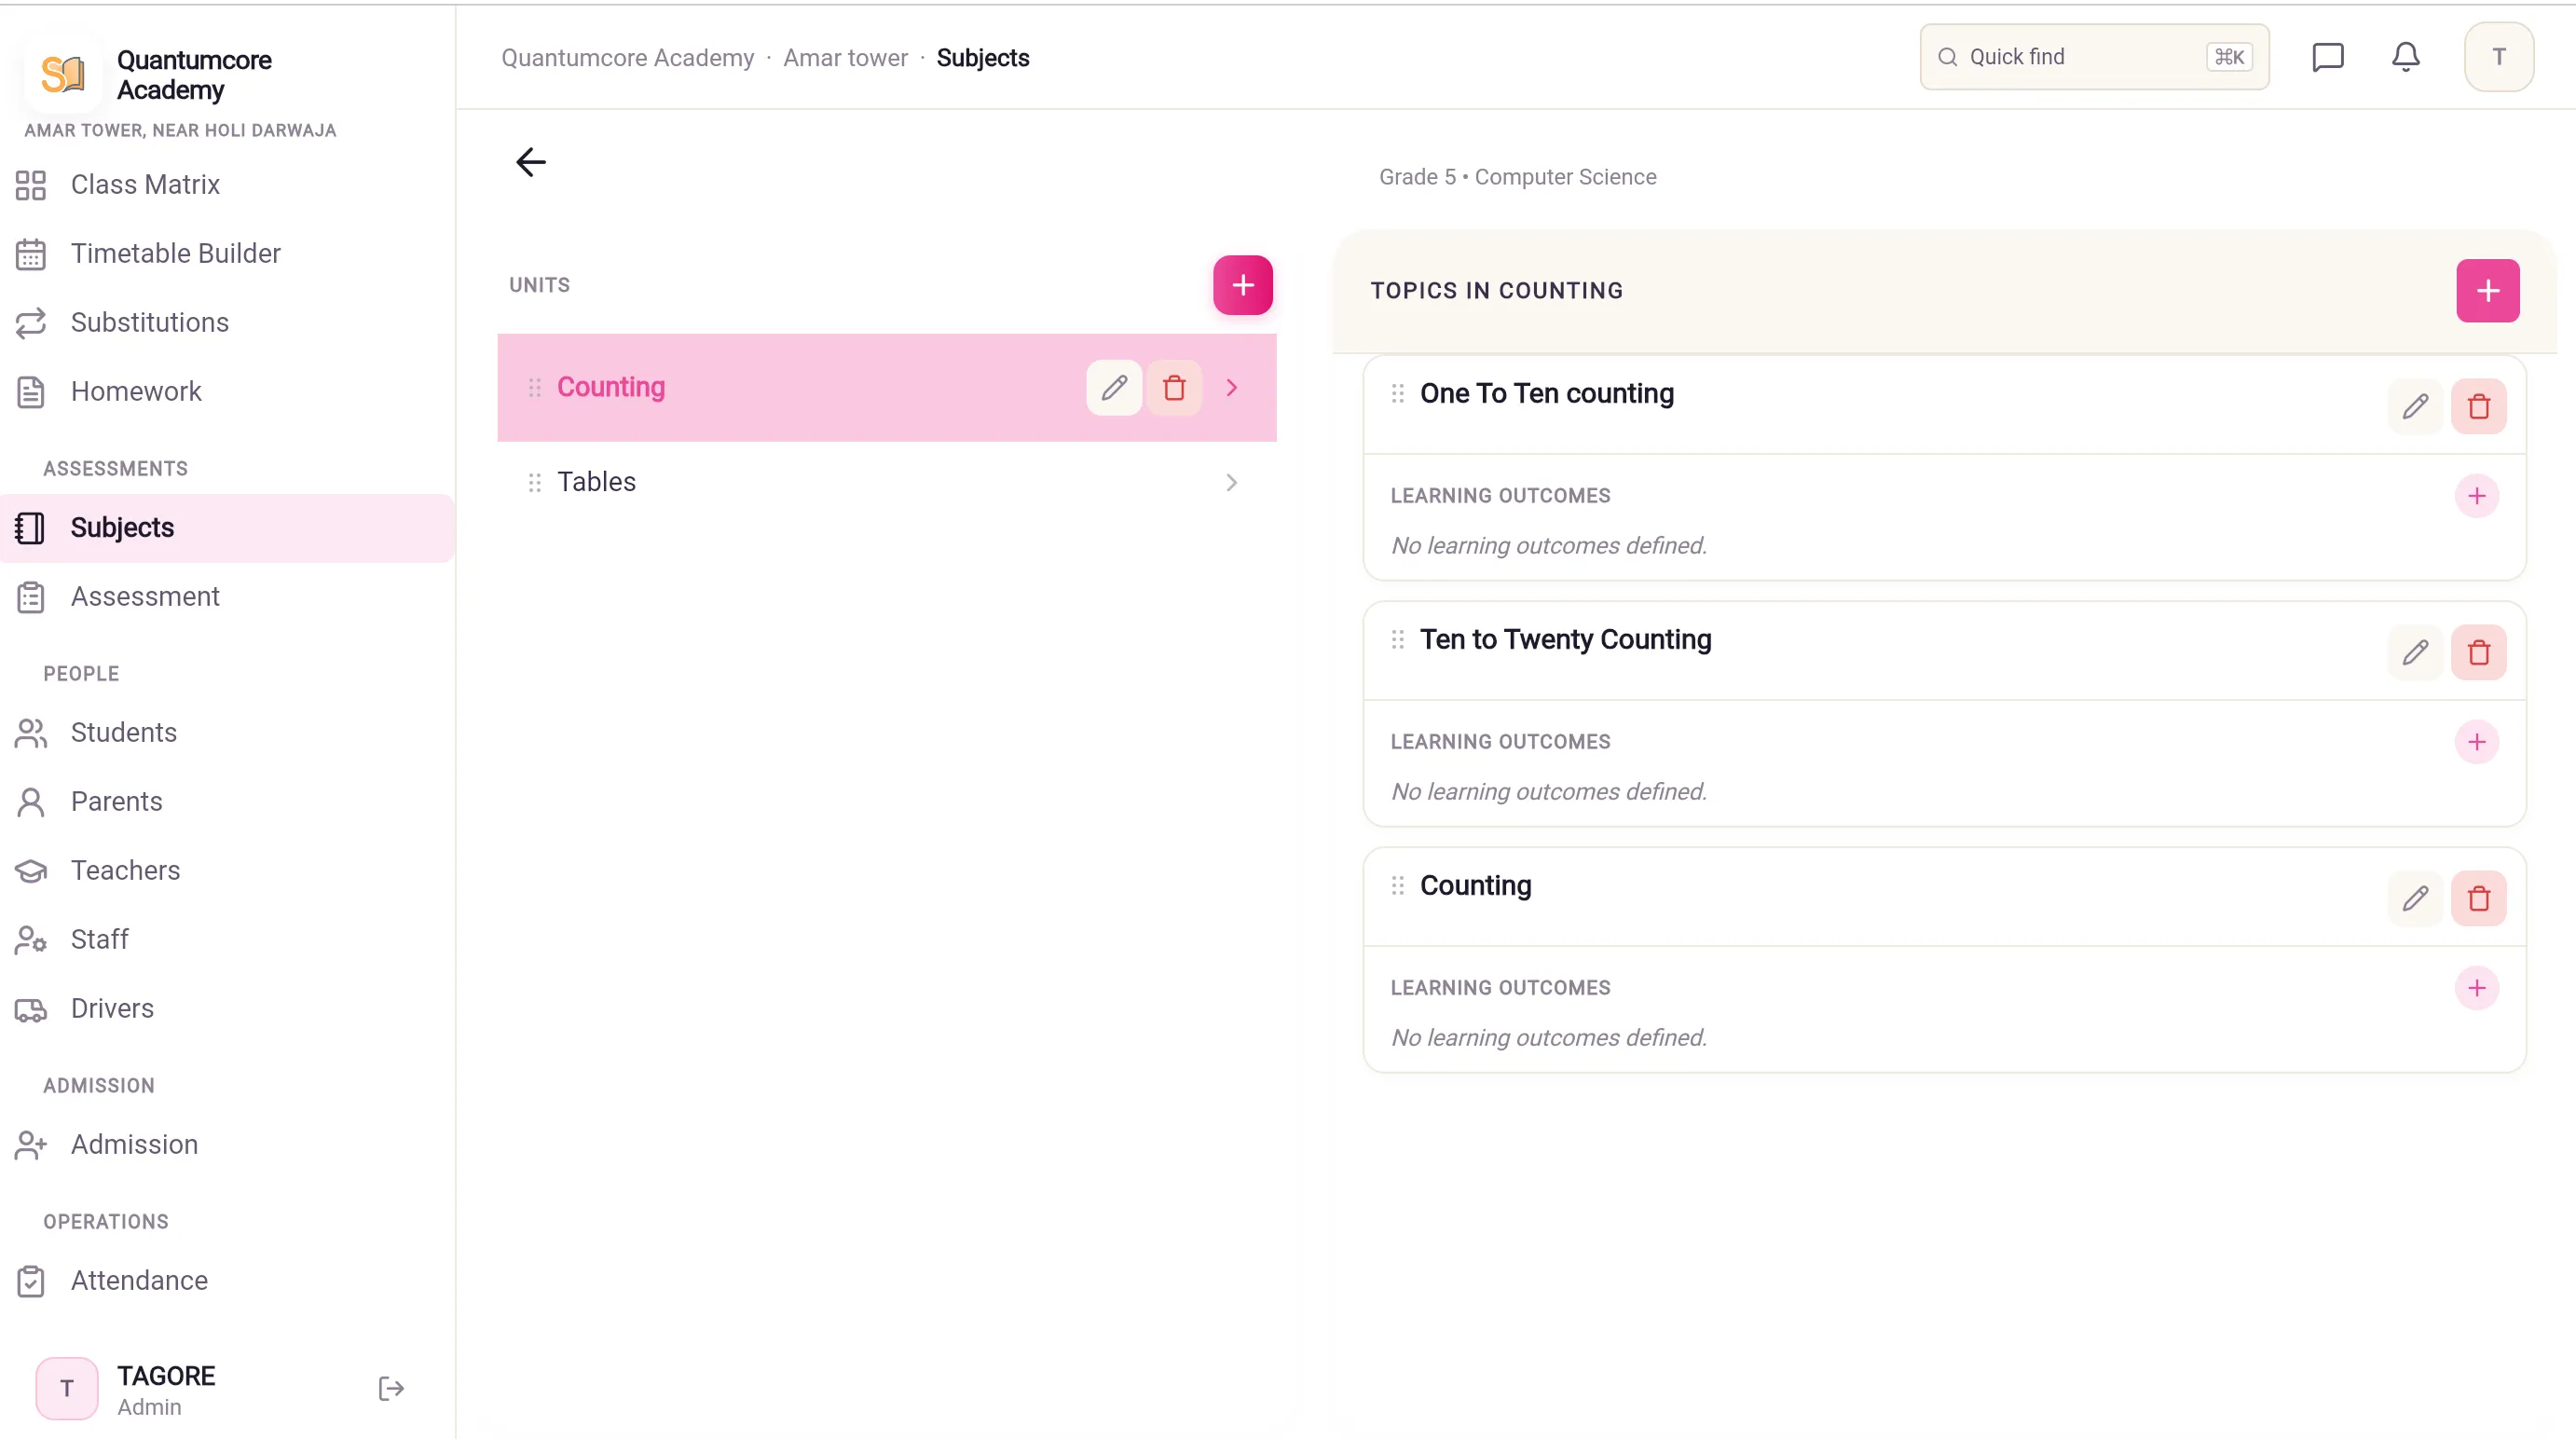
Task: Delete One To Ten counting topic
Action: 2478,407
